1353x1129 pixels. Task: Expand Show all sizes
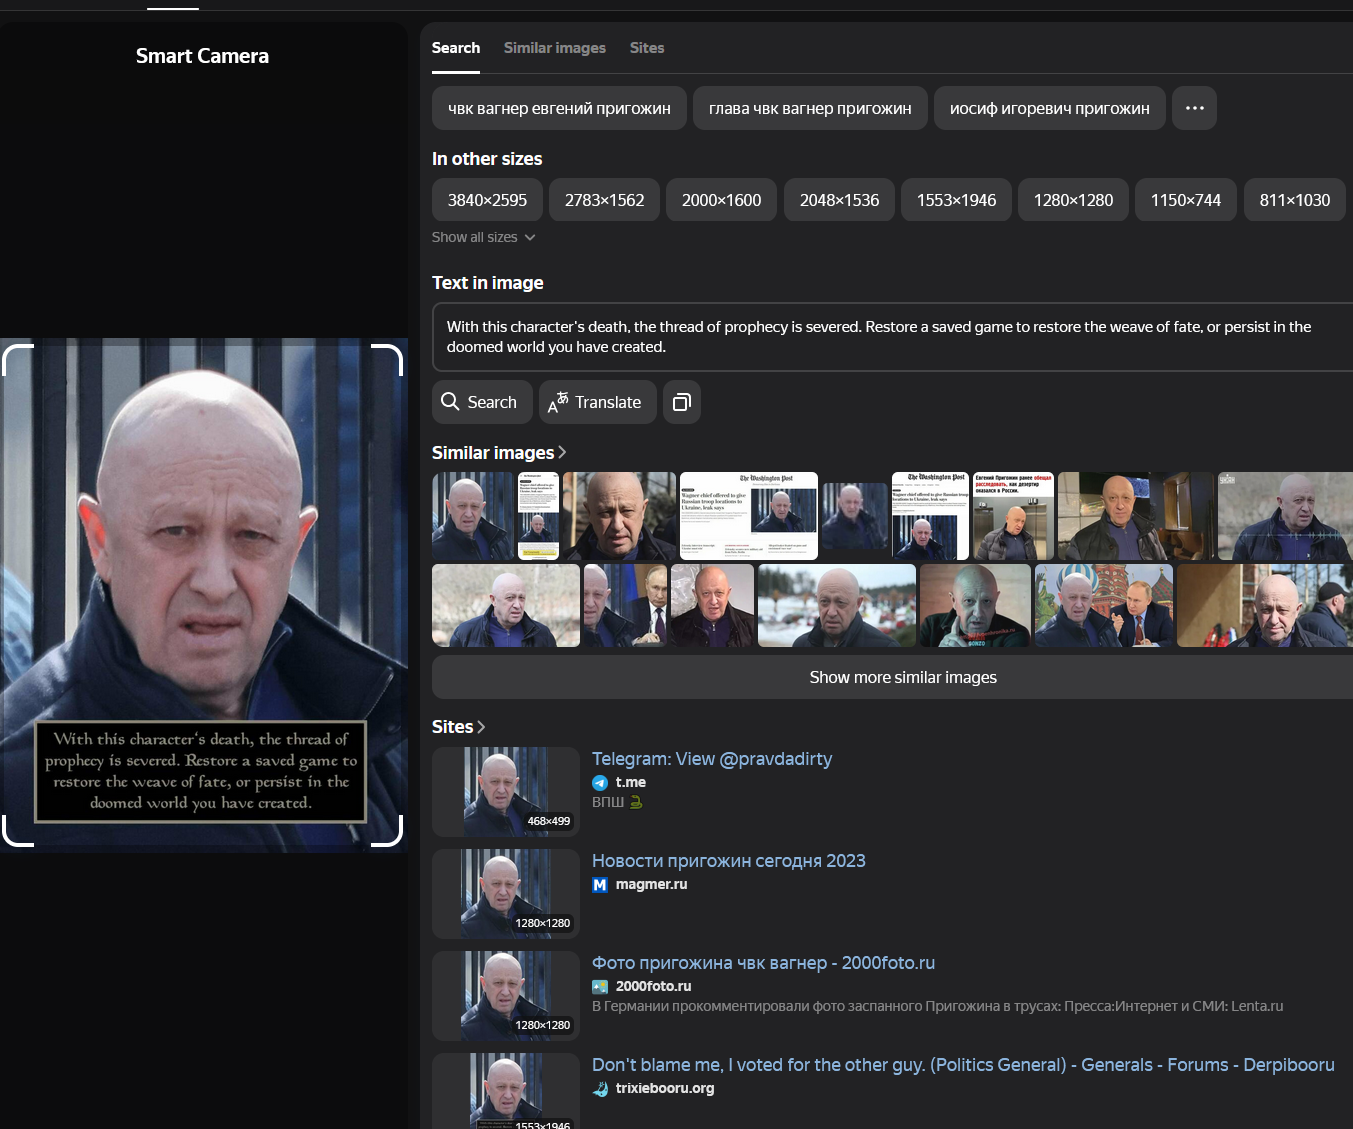(x=484, y=237)
